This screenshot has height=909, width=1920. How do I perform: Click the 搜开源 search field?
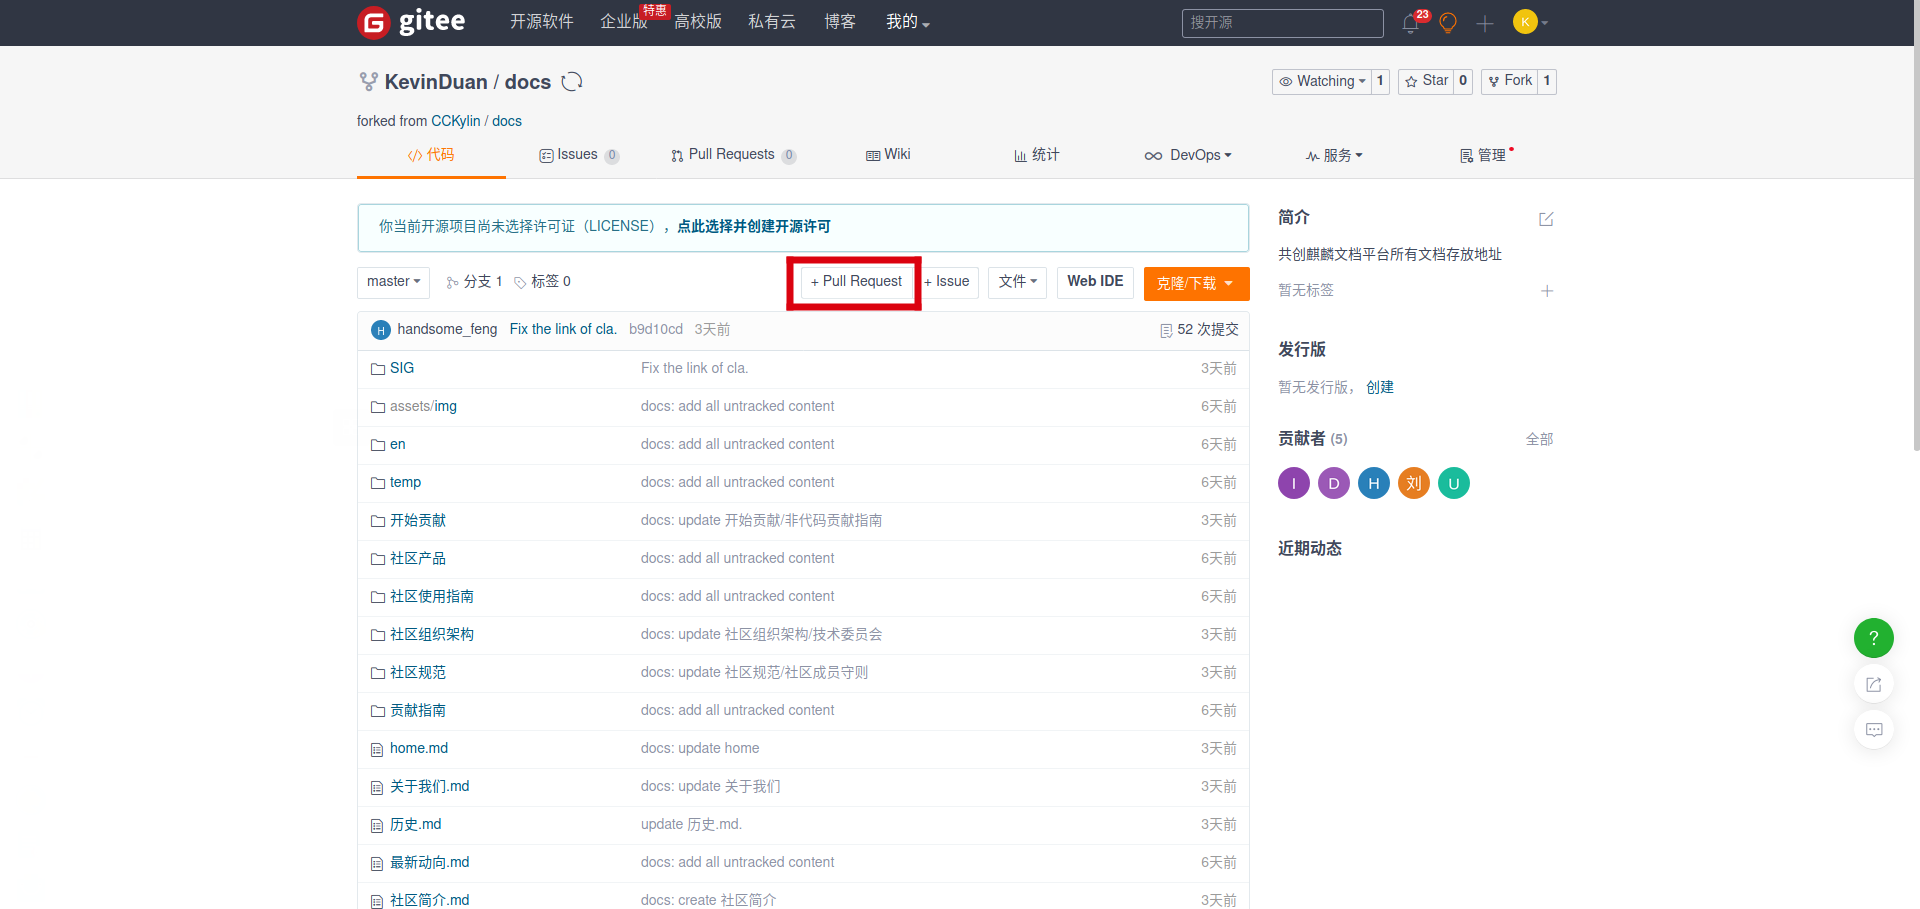pyautogui.click(x=1282, y=23)
